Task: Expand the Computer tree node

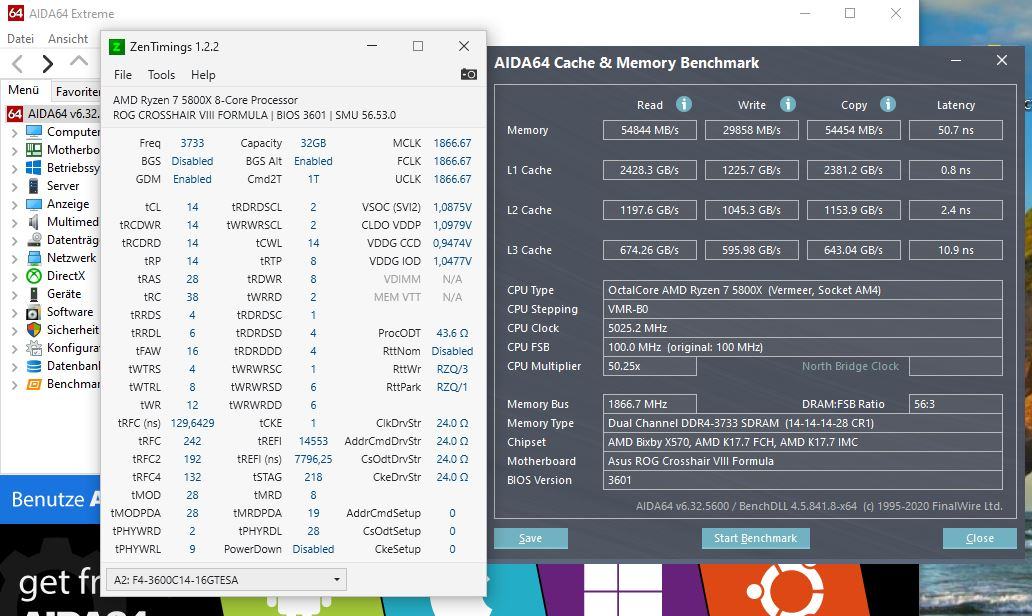Action: [14, 132]
